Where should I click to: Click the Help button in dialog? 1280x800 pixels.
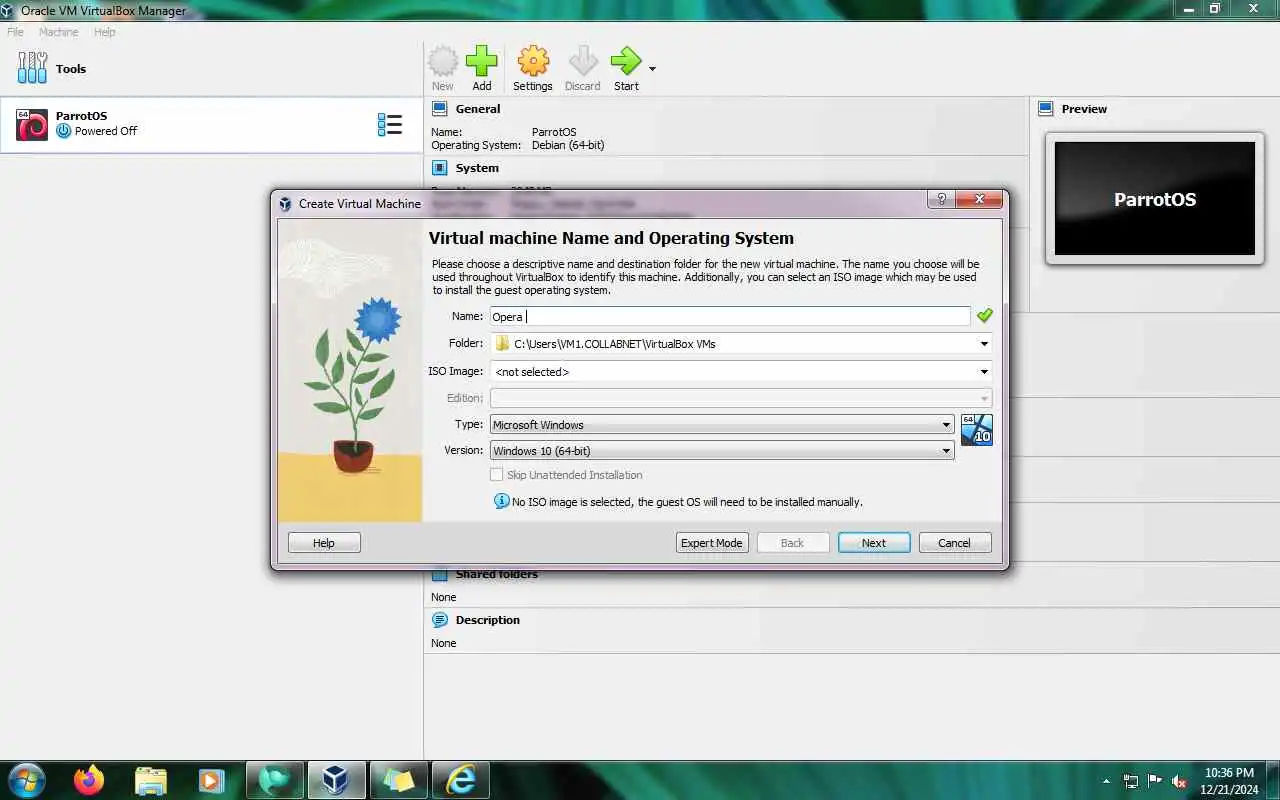324,543
